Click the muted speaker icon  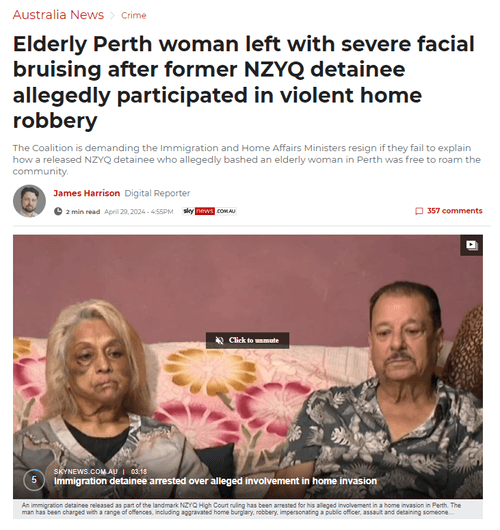click(220, 340)
